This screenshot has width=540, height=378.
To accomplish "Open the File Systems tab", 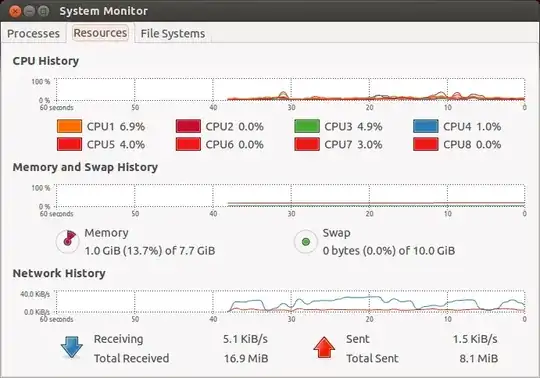I will [x=173, y=33].
